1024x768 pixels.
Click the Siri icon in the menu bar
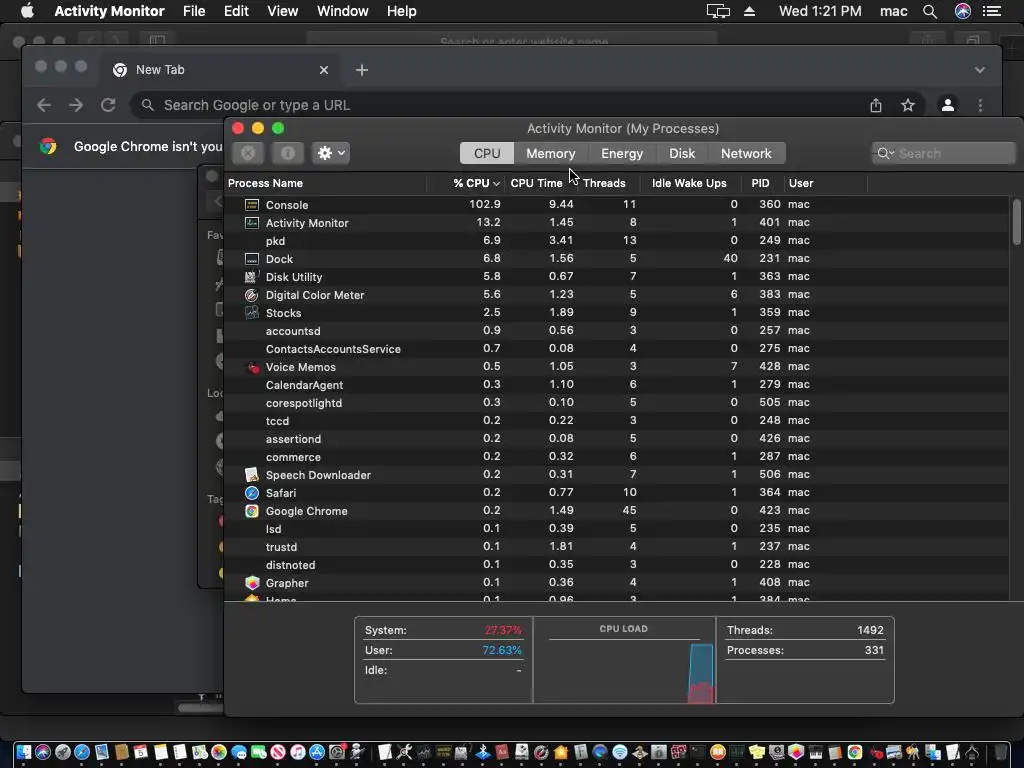tap(963, 11)
